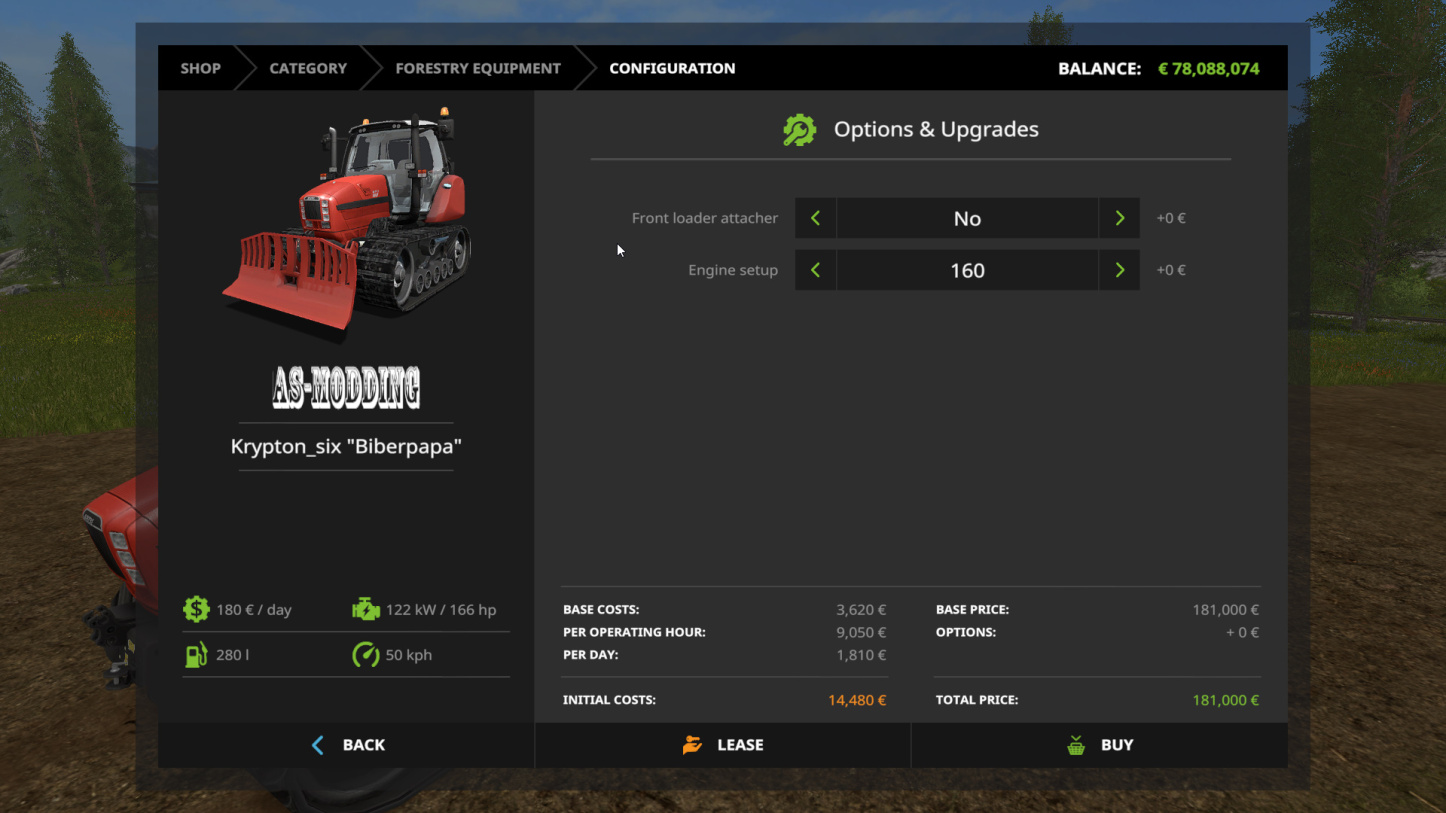Viewport: 1446px width, 813px height.
Task: Click the blue back arrow icon
Action: [x=318, y=745]
